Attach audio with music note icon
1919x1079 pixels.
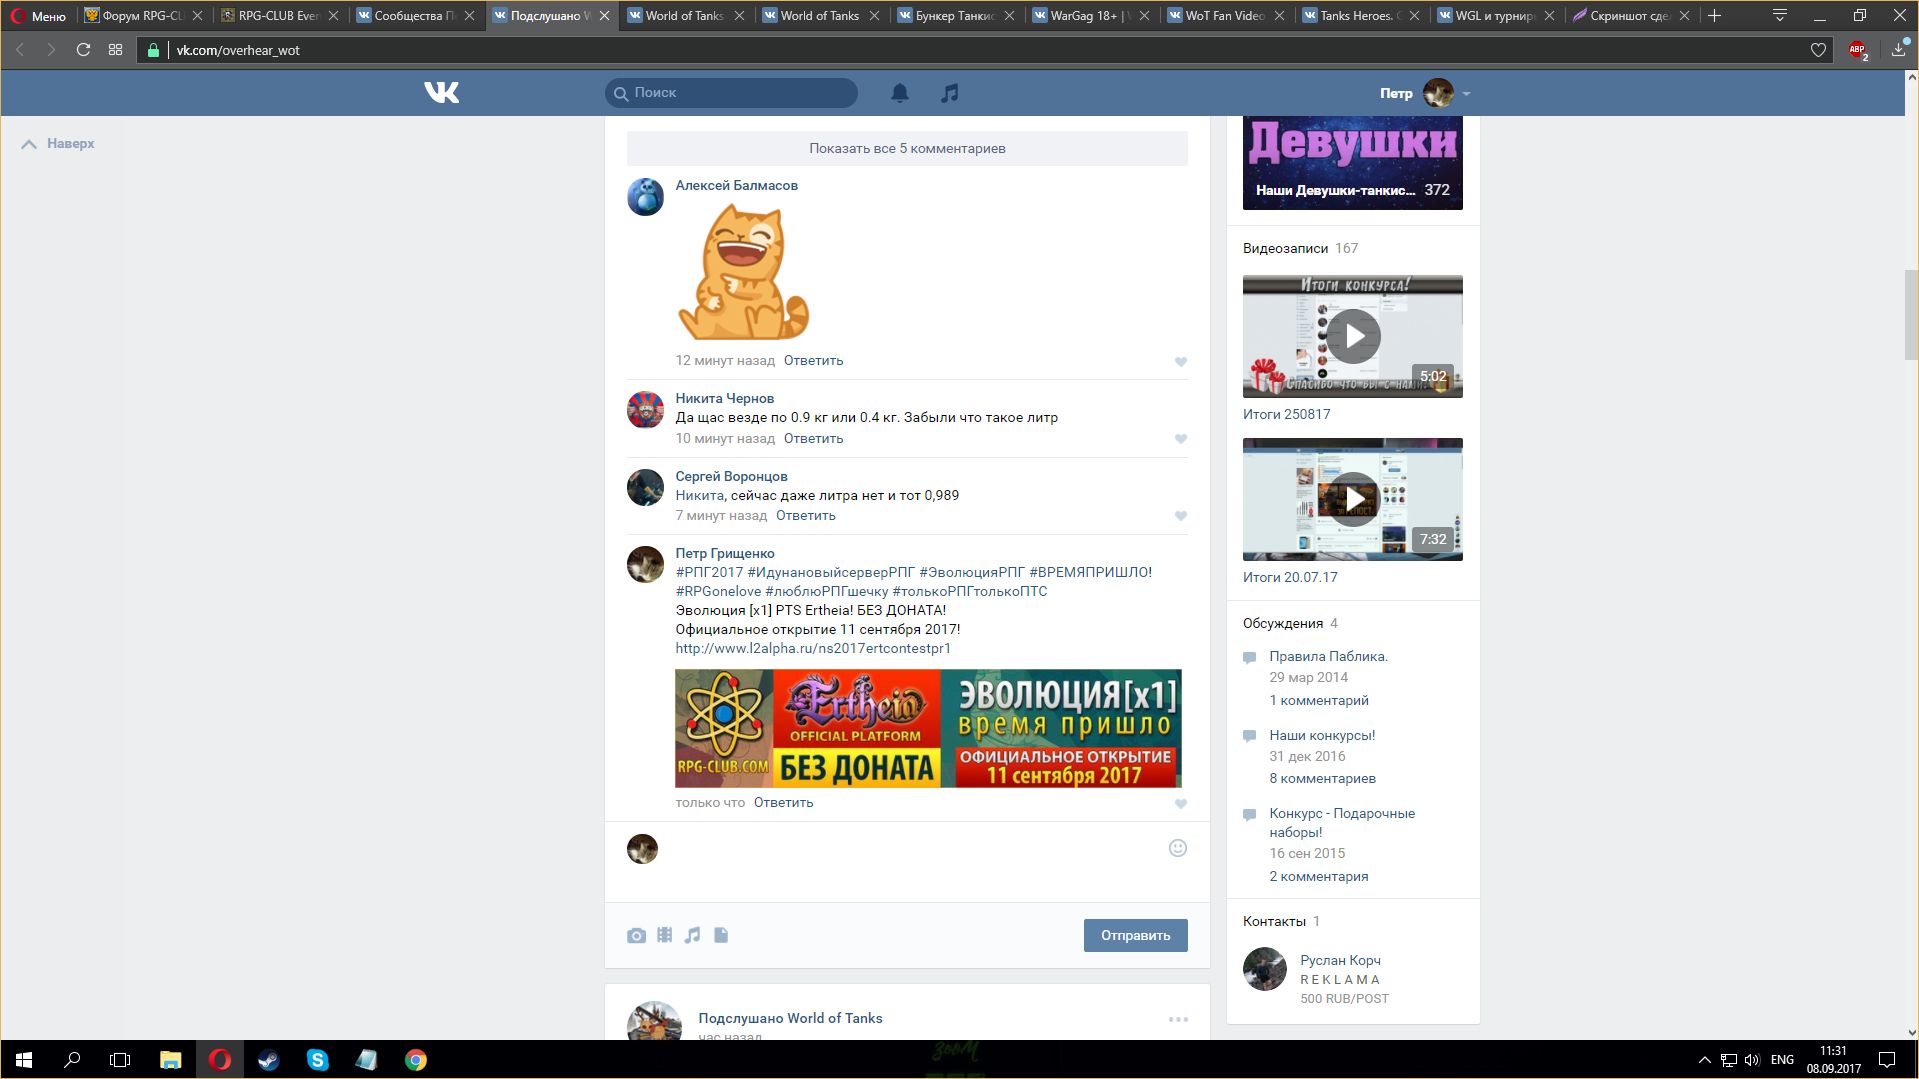point(692,935)
